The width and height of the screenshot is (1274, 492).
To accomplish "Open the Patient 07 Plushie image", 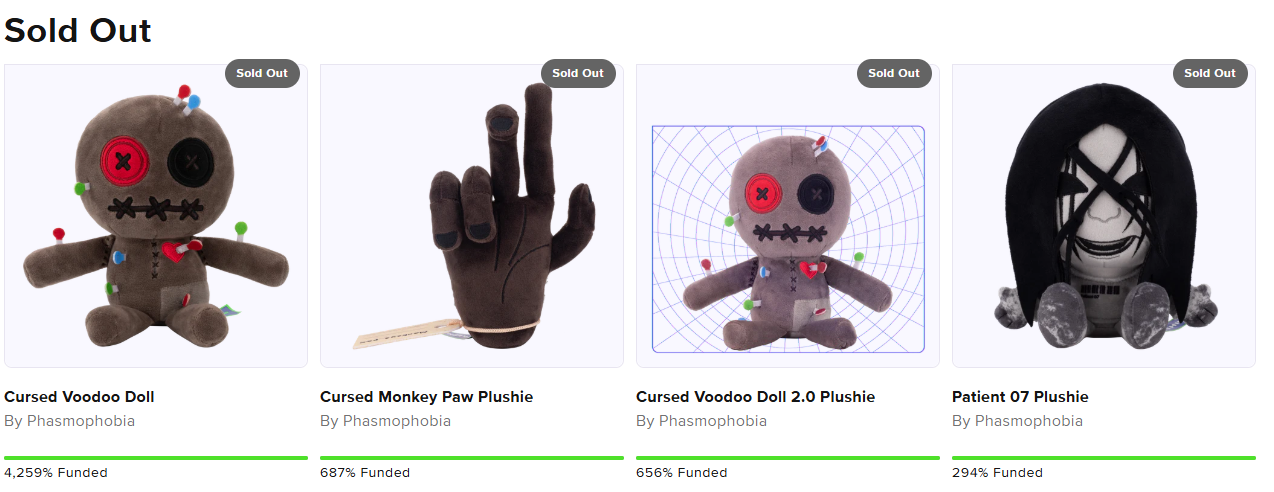I will tap(1104, 216).
